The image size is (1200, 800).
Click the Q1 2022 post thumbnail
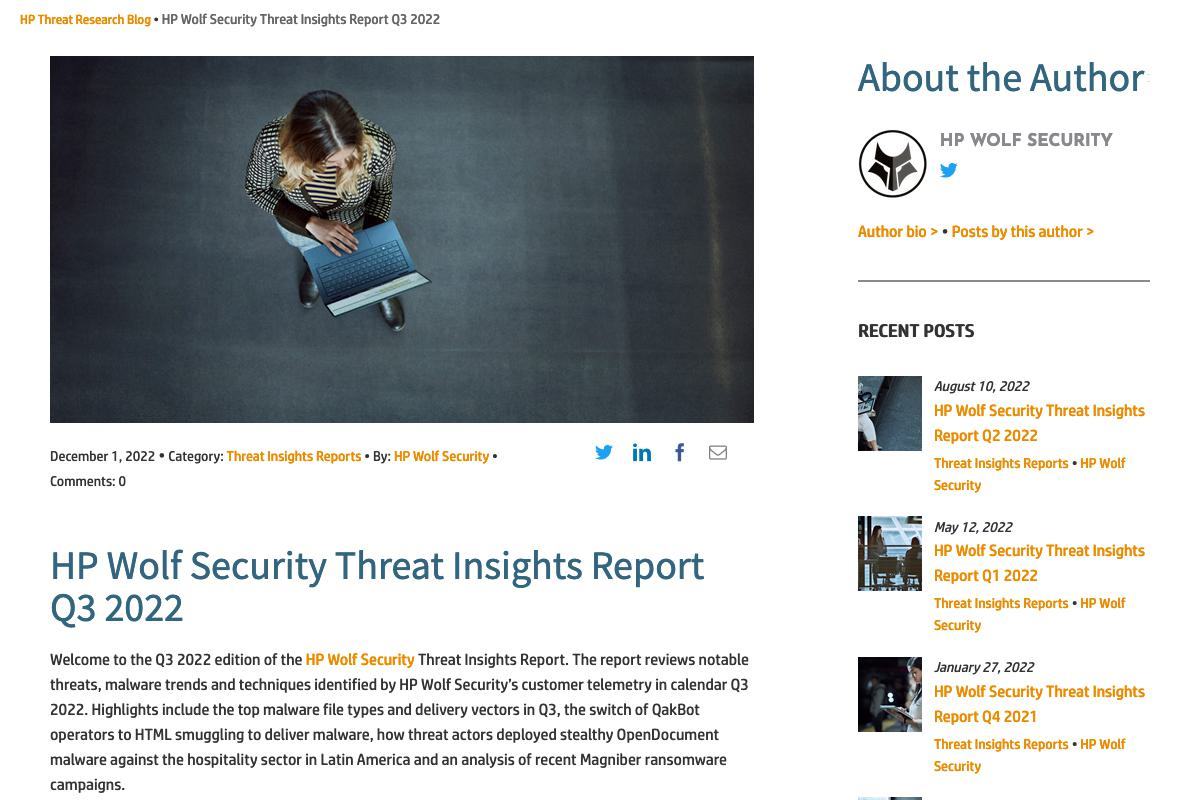click(890, 553)
